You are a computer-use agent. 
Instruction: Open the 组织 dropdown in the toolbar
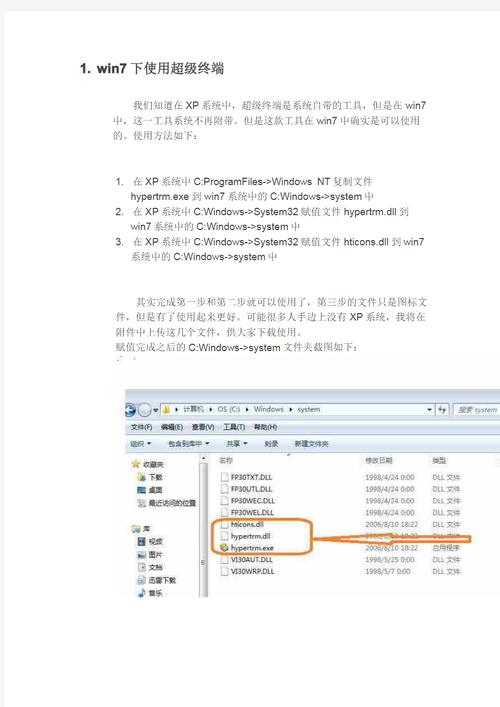(141, 444)
